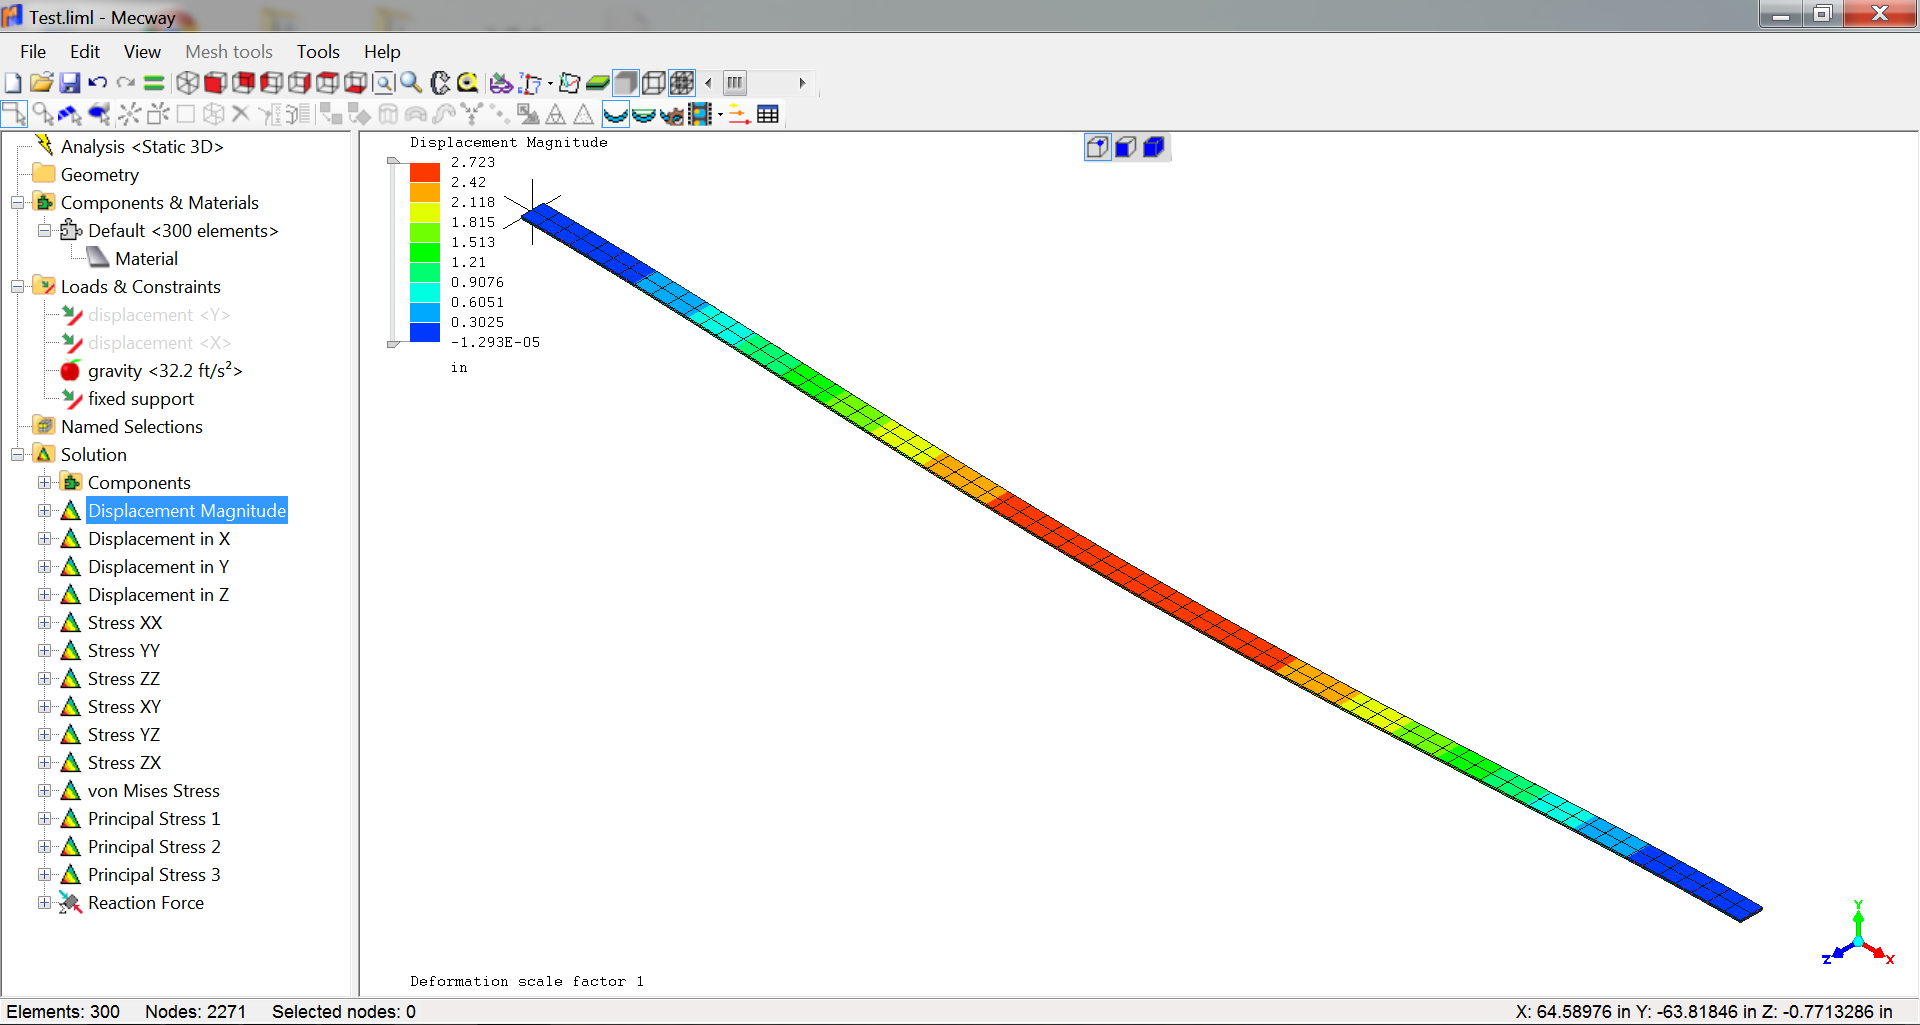Select Stress XX result

[x=125, y=623]
